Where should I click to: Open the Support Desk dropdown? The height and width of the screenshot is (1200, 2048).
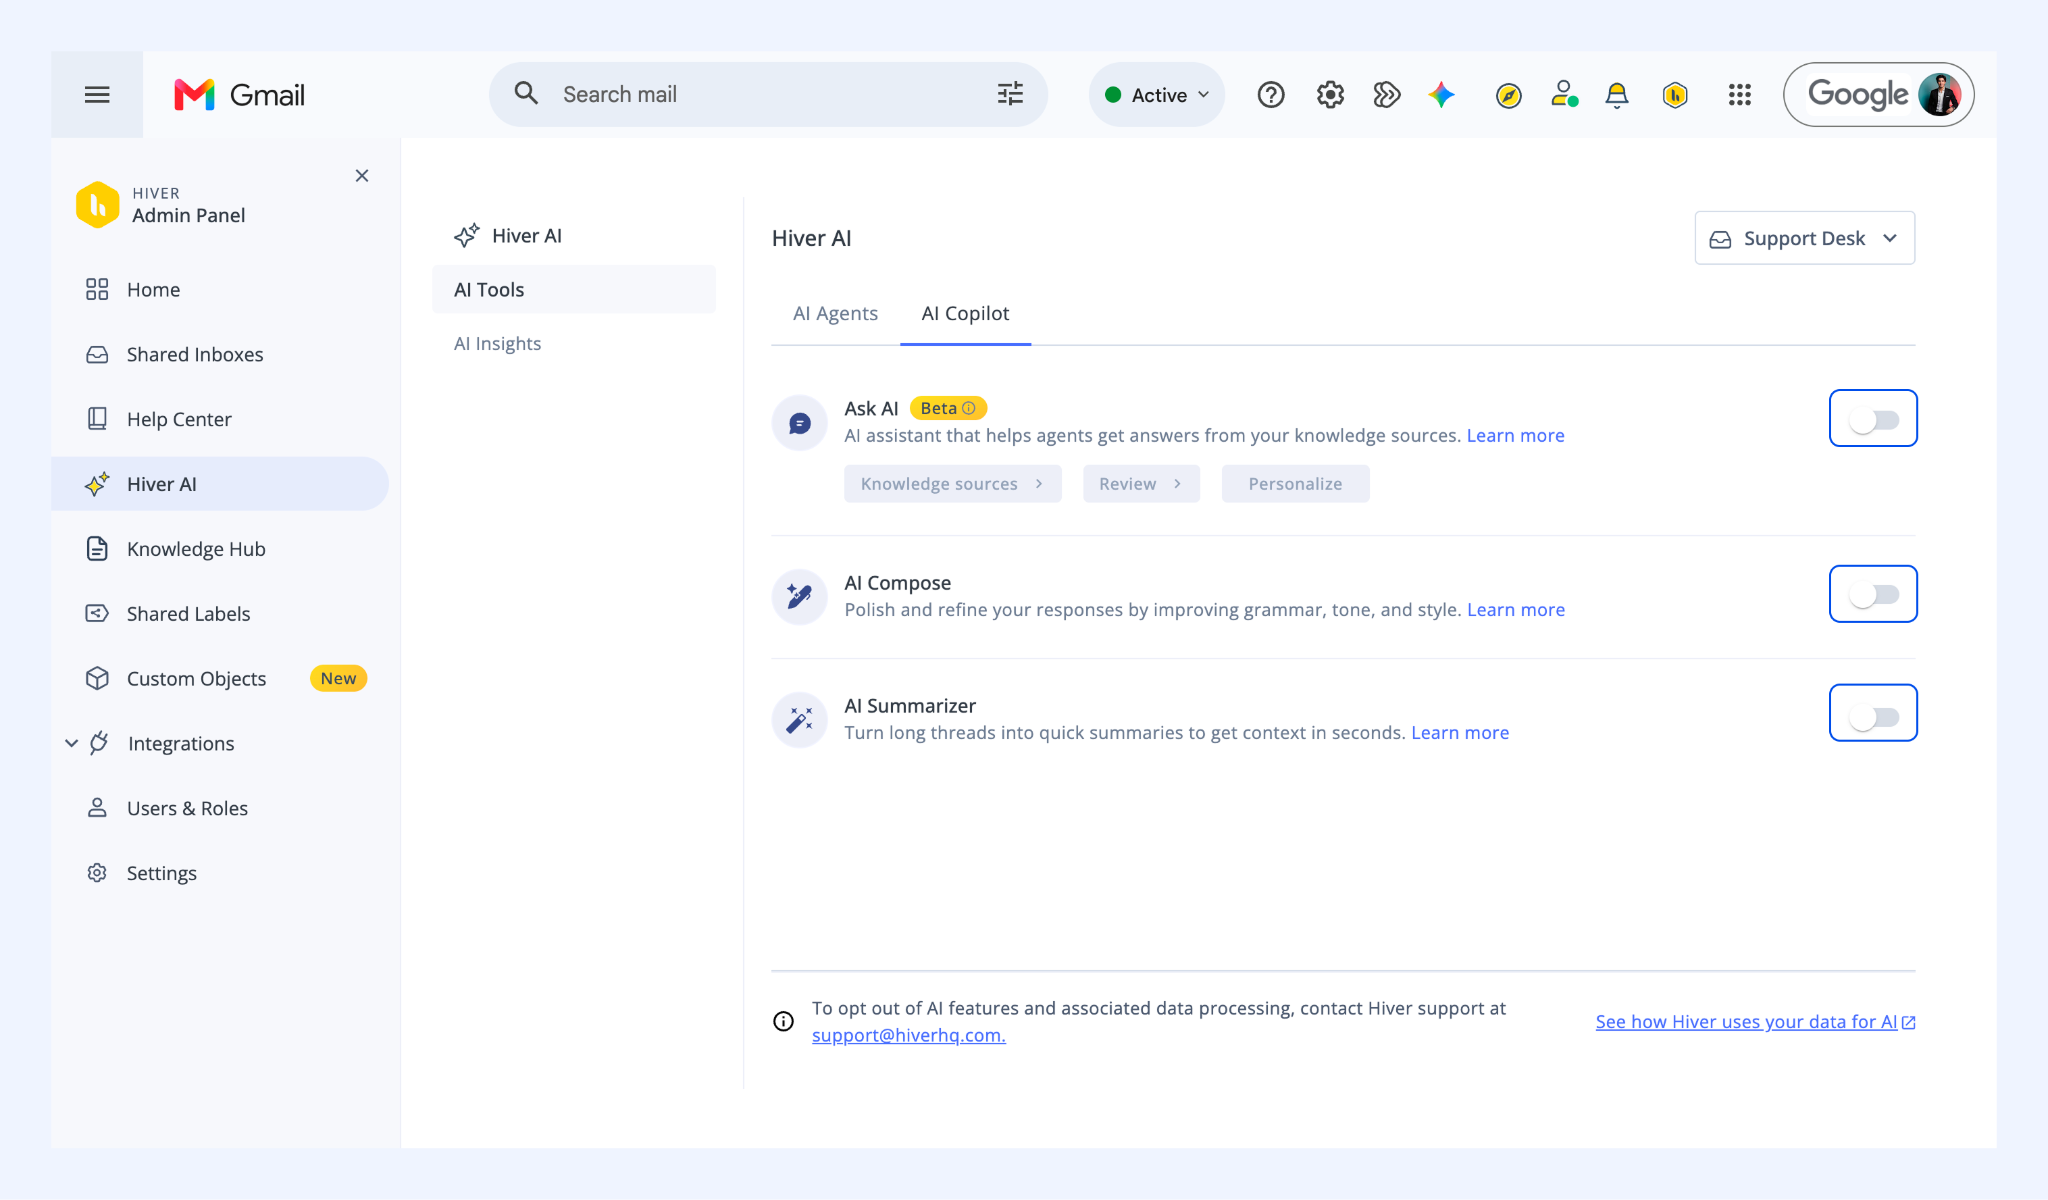point(1804,238)
